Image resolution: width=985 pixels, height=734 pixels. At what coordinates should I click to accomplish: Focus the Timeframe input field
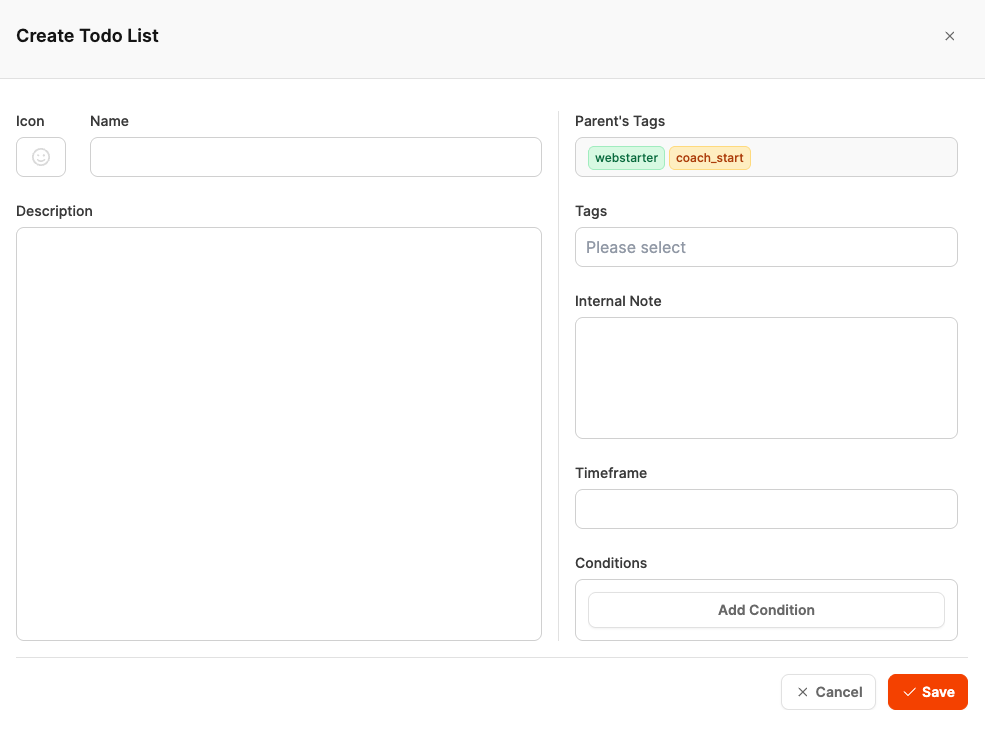coord(766,509)
